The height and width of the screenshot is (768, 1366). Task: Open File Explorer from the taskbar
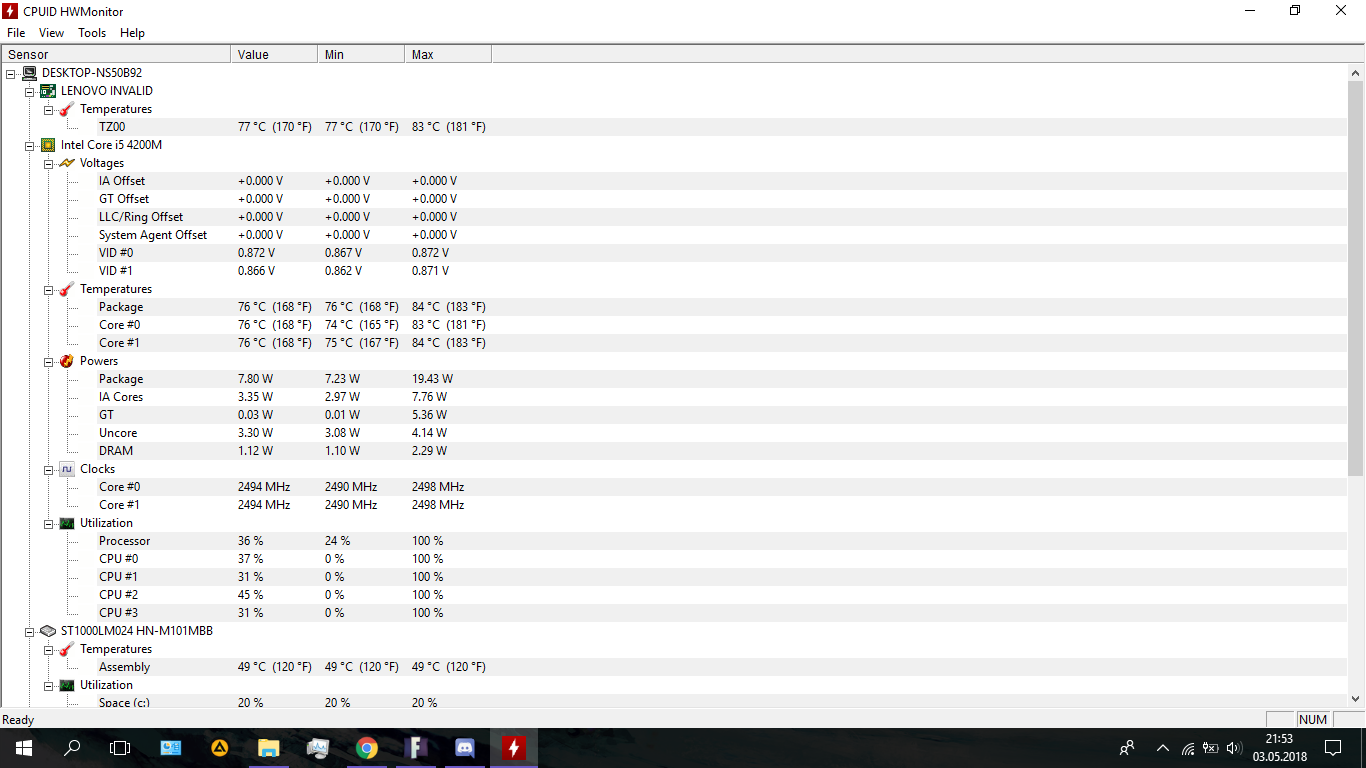point(268,748)
